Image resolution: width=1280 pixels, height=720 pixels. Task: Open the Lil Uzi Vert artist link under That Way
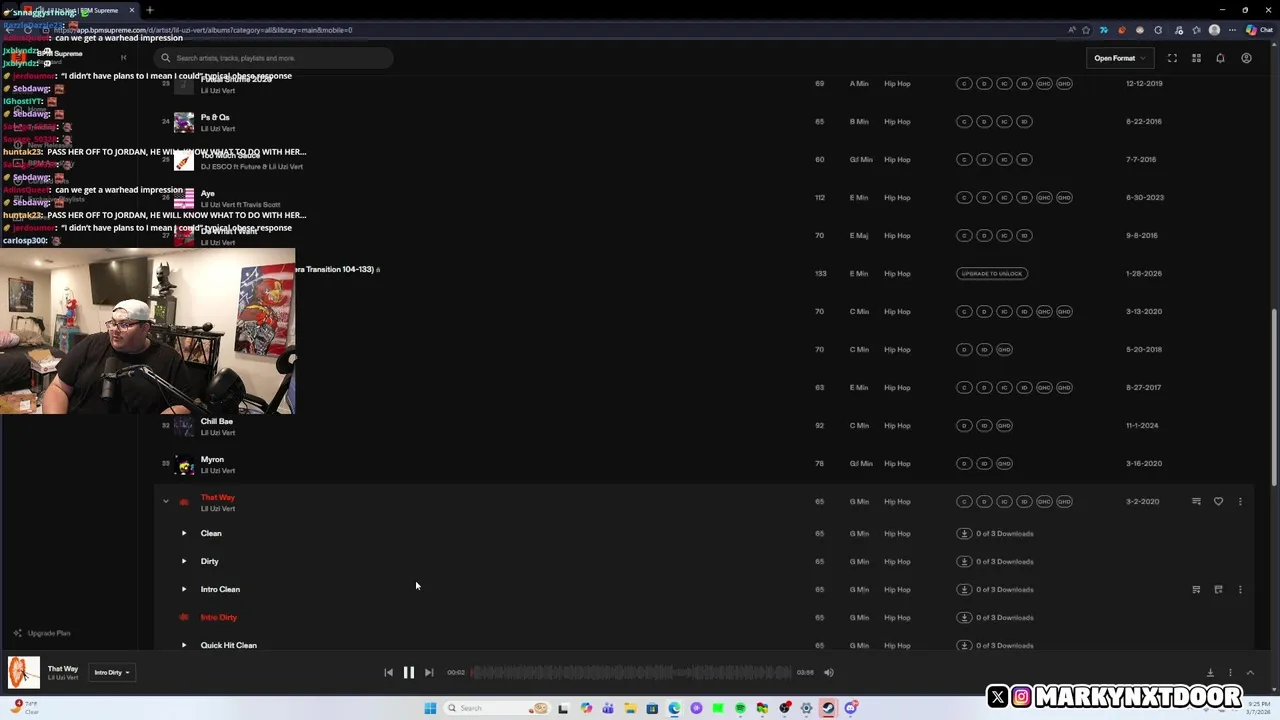218,509
